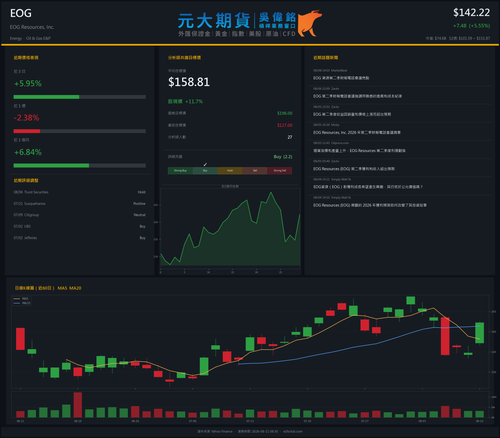Click the Sell segment of rating scale
This screenshot has height=438, width=500.
pos(255,171)
